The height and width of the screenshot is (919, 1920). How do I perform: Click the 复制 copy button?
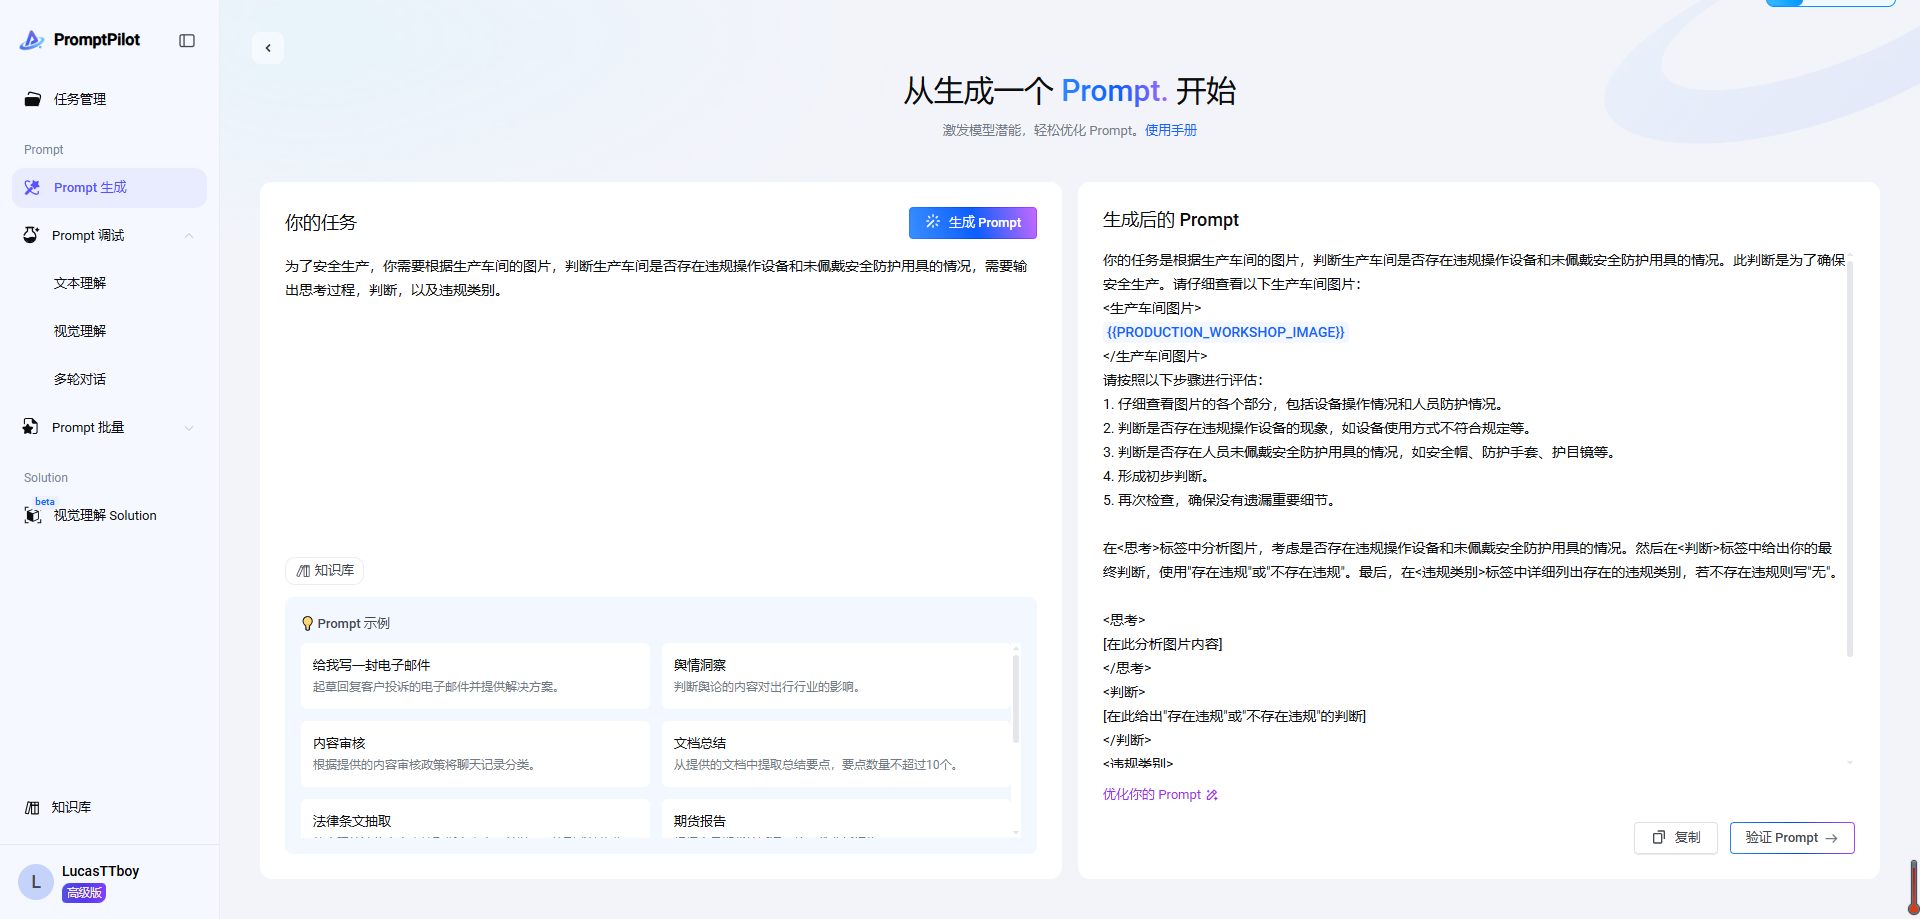pyautogui.click(x=1676, y=838)
